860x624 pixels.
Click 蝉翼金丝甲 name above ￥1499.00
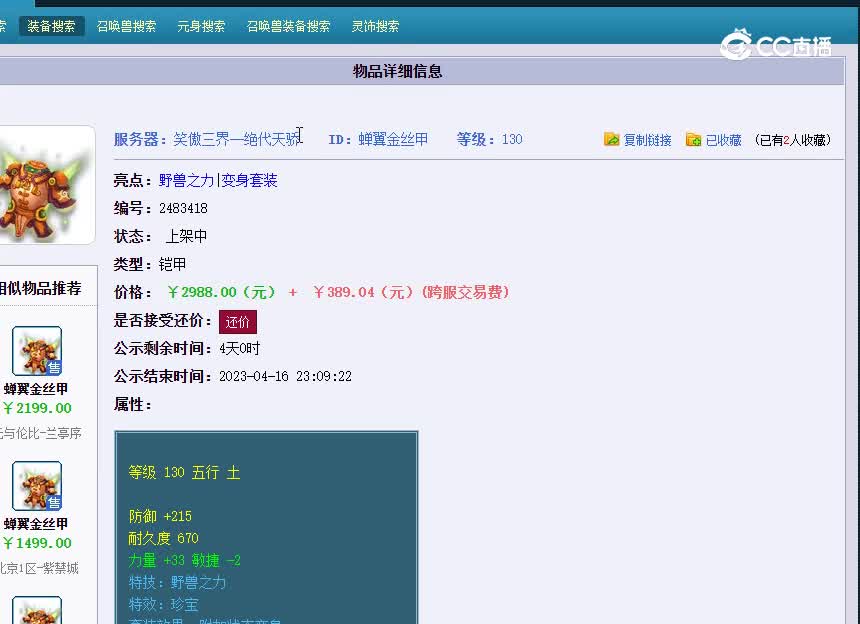(36, 524)
